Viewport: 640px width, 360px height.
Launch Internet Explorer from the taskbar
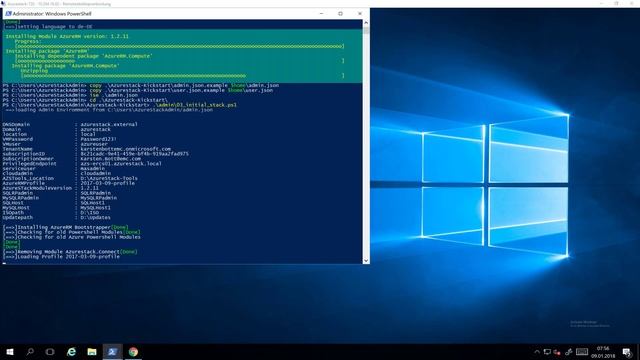tap(71, 352)
